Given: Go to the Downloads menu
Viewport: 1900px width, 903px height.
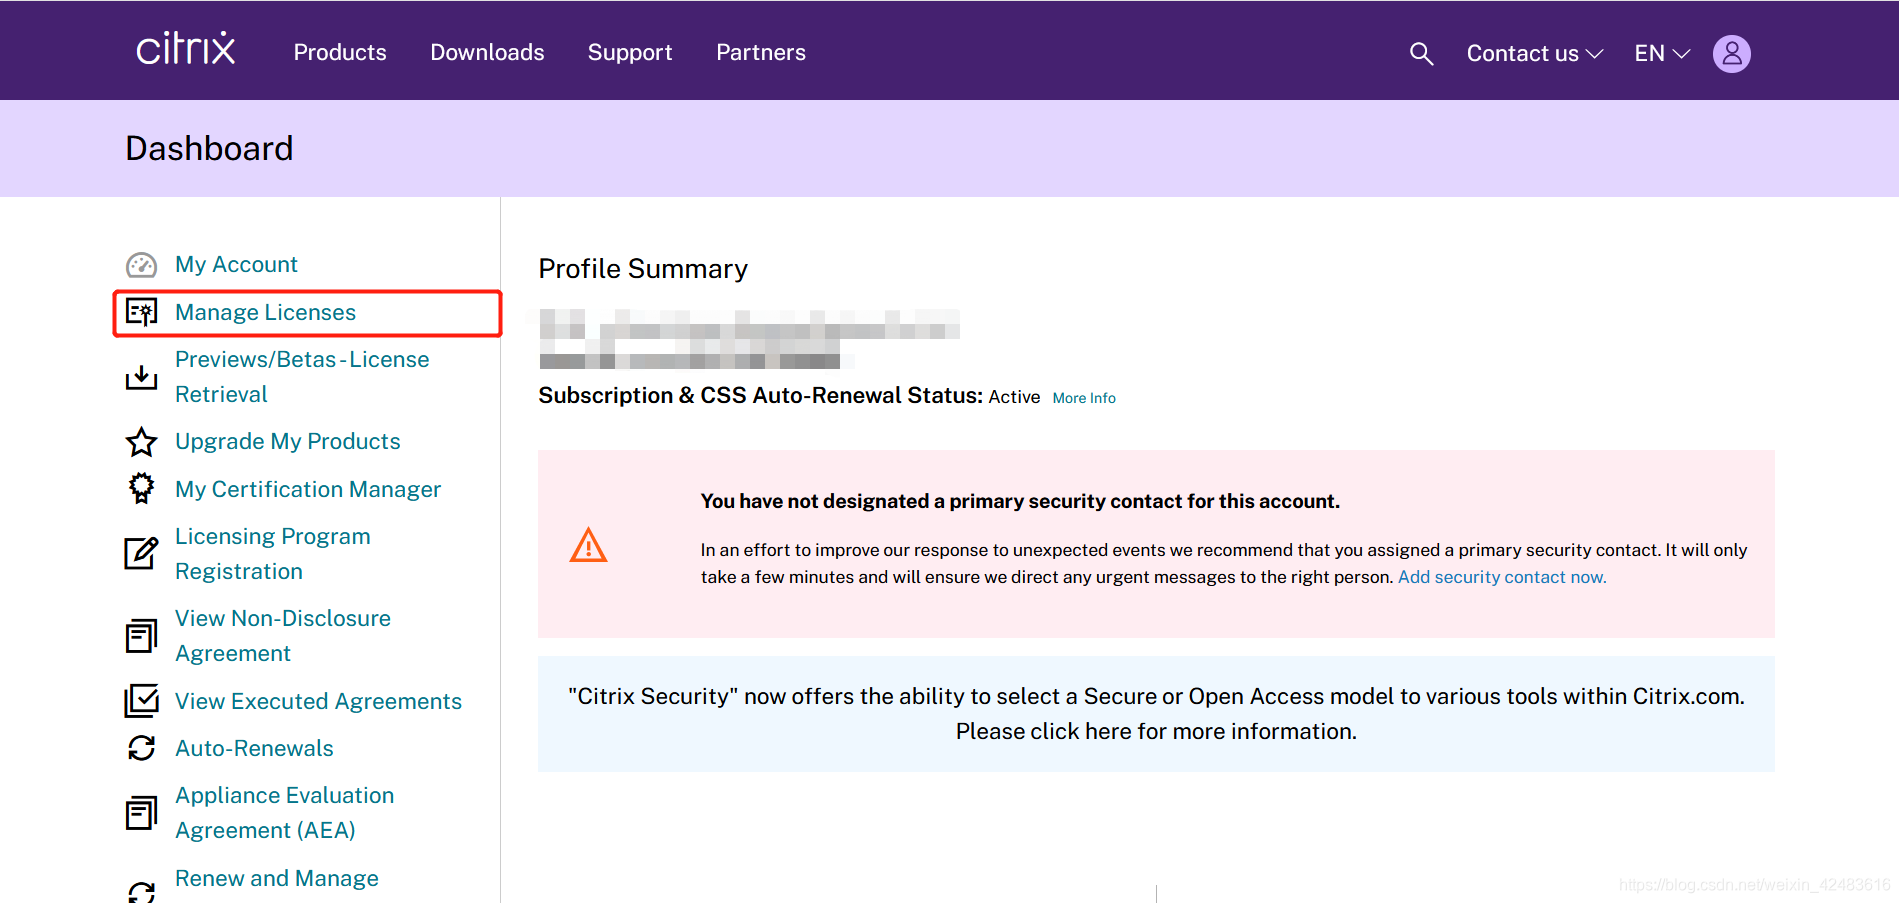Looking at the screenshot, I should click(x=487, y=53).
